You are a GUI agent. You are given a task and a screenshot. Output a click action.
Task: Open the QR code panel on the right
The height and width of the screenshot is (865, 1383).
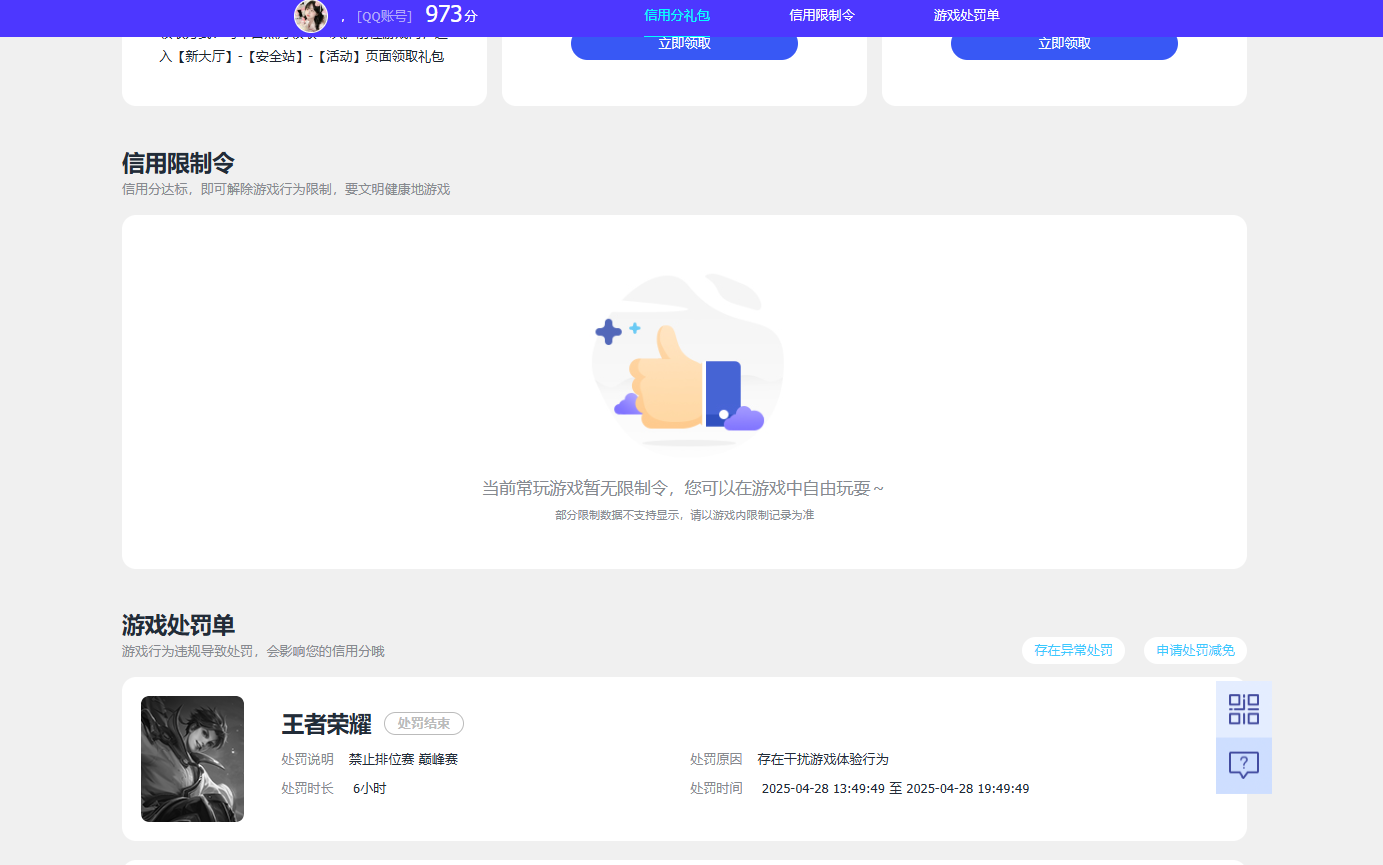tap(1243, 708)
